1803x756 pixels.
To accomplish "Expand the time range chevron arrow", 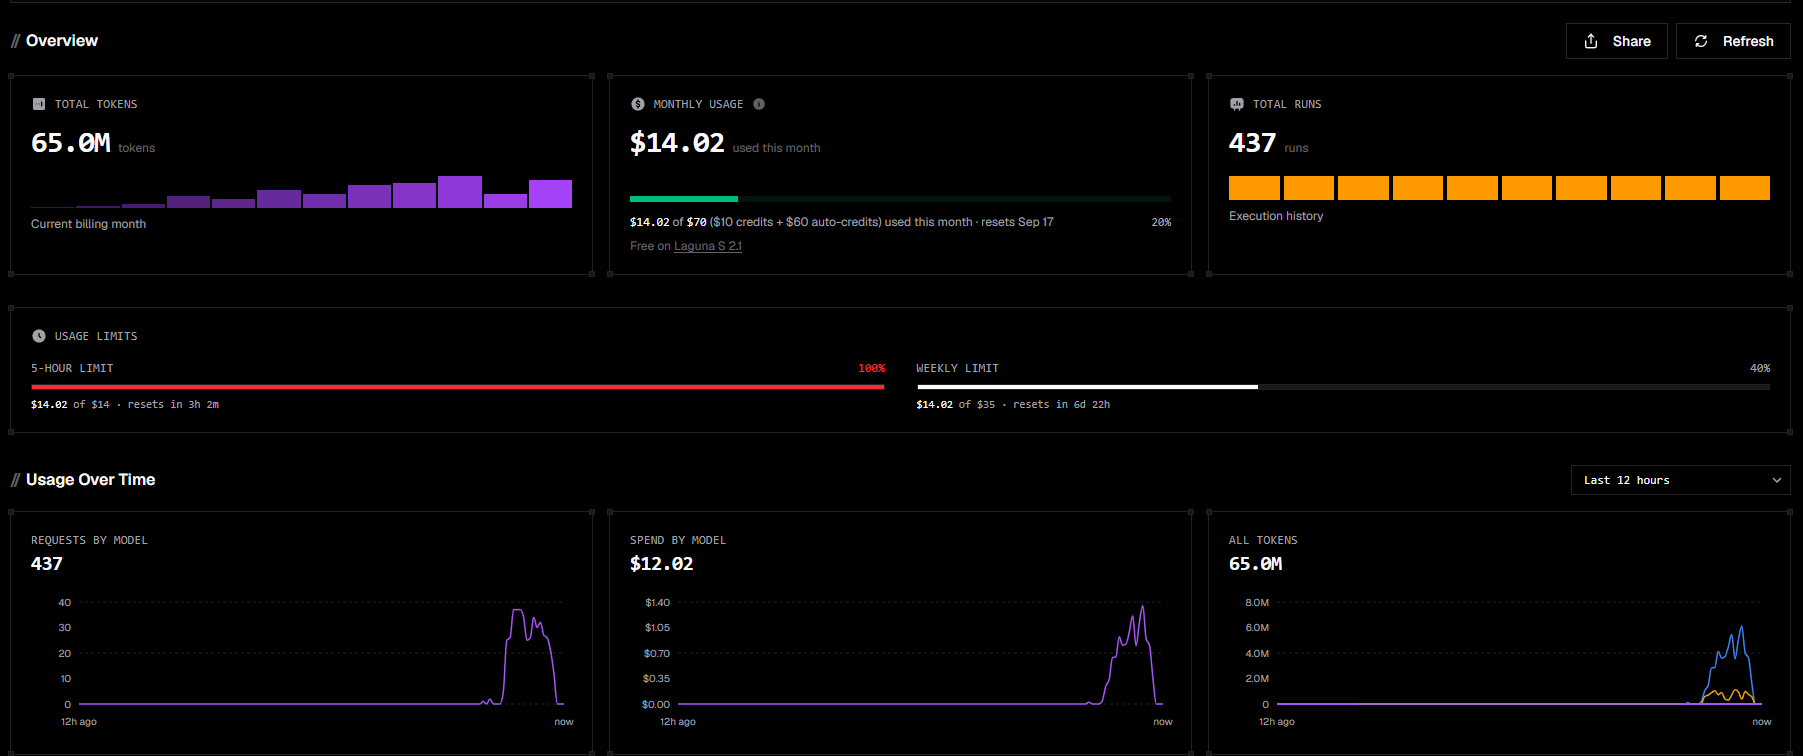I will (x=1776, y=480).
